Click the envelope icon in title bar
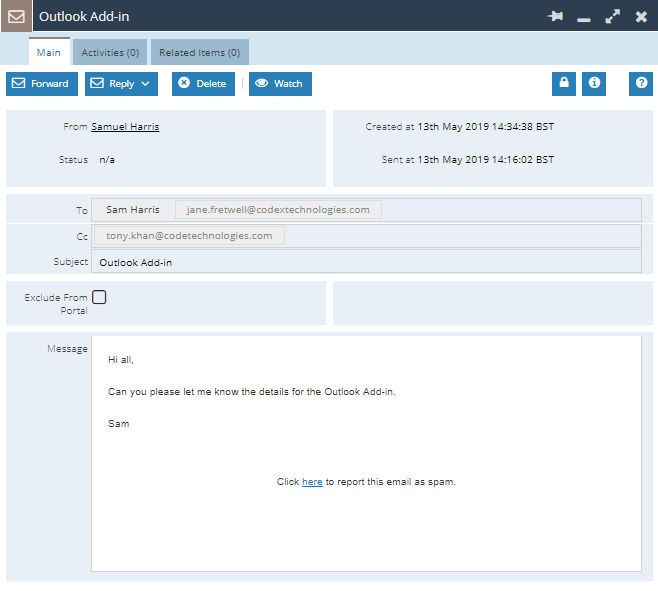 (x=16, y=16)
